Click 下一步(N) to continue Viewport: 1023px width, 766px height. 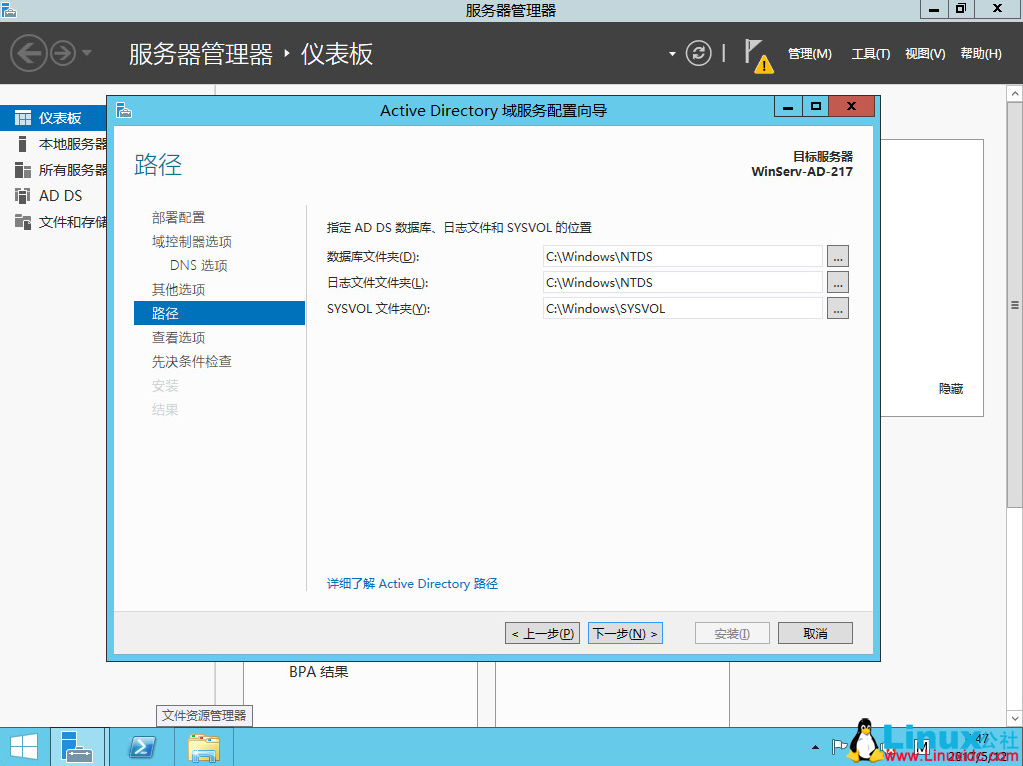click(x=624, y=632)
